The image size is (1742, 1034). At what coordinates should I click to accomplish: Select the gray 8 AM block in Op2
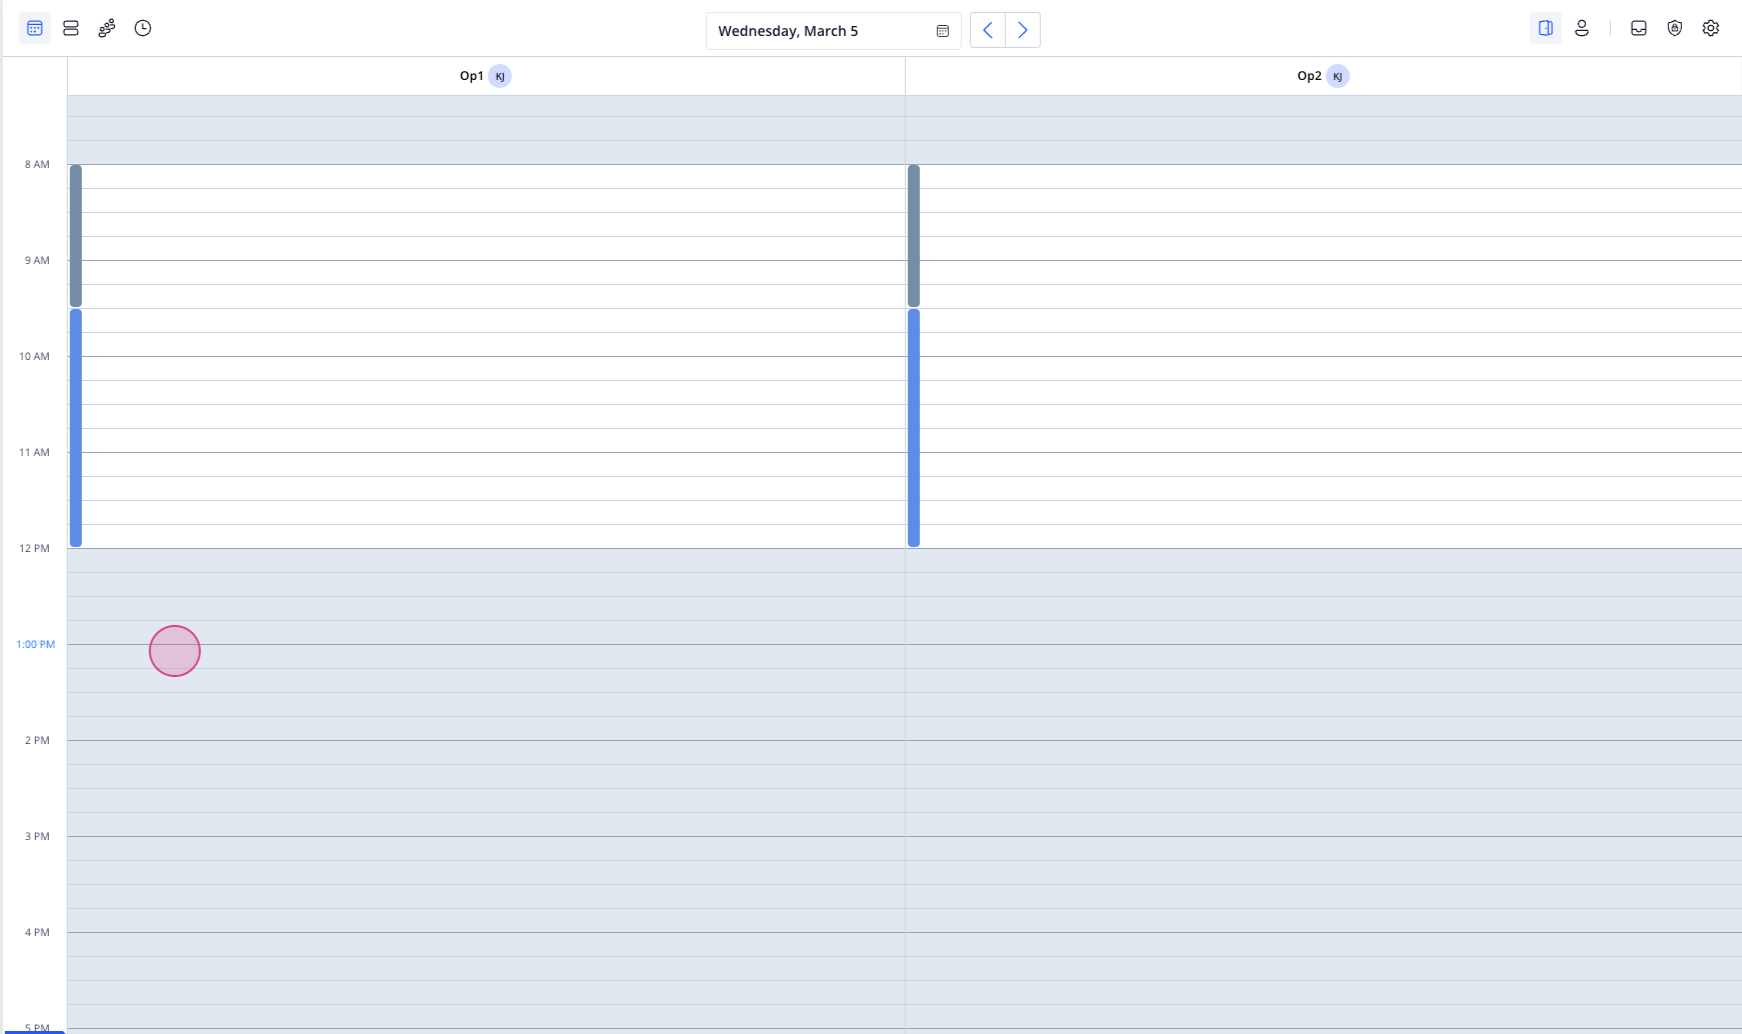point(914,236)
